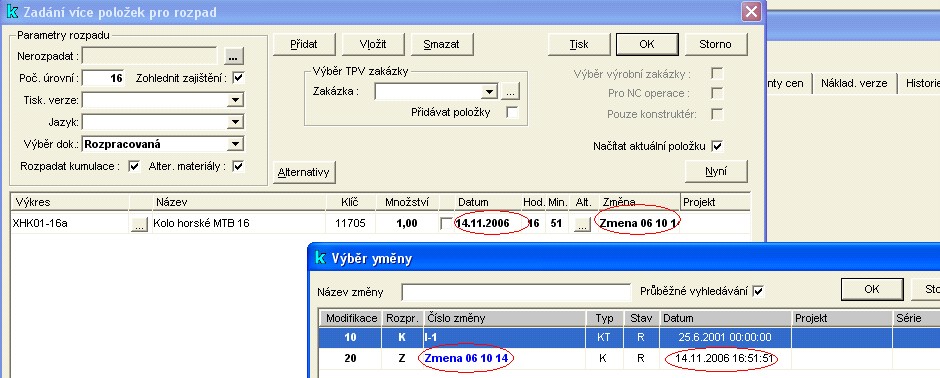940x378 pixels.
Task: Sort by the Výkres column header
Action: (x=70, y=202)
